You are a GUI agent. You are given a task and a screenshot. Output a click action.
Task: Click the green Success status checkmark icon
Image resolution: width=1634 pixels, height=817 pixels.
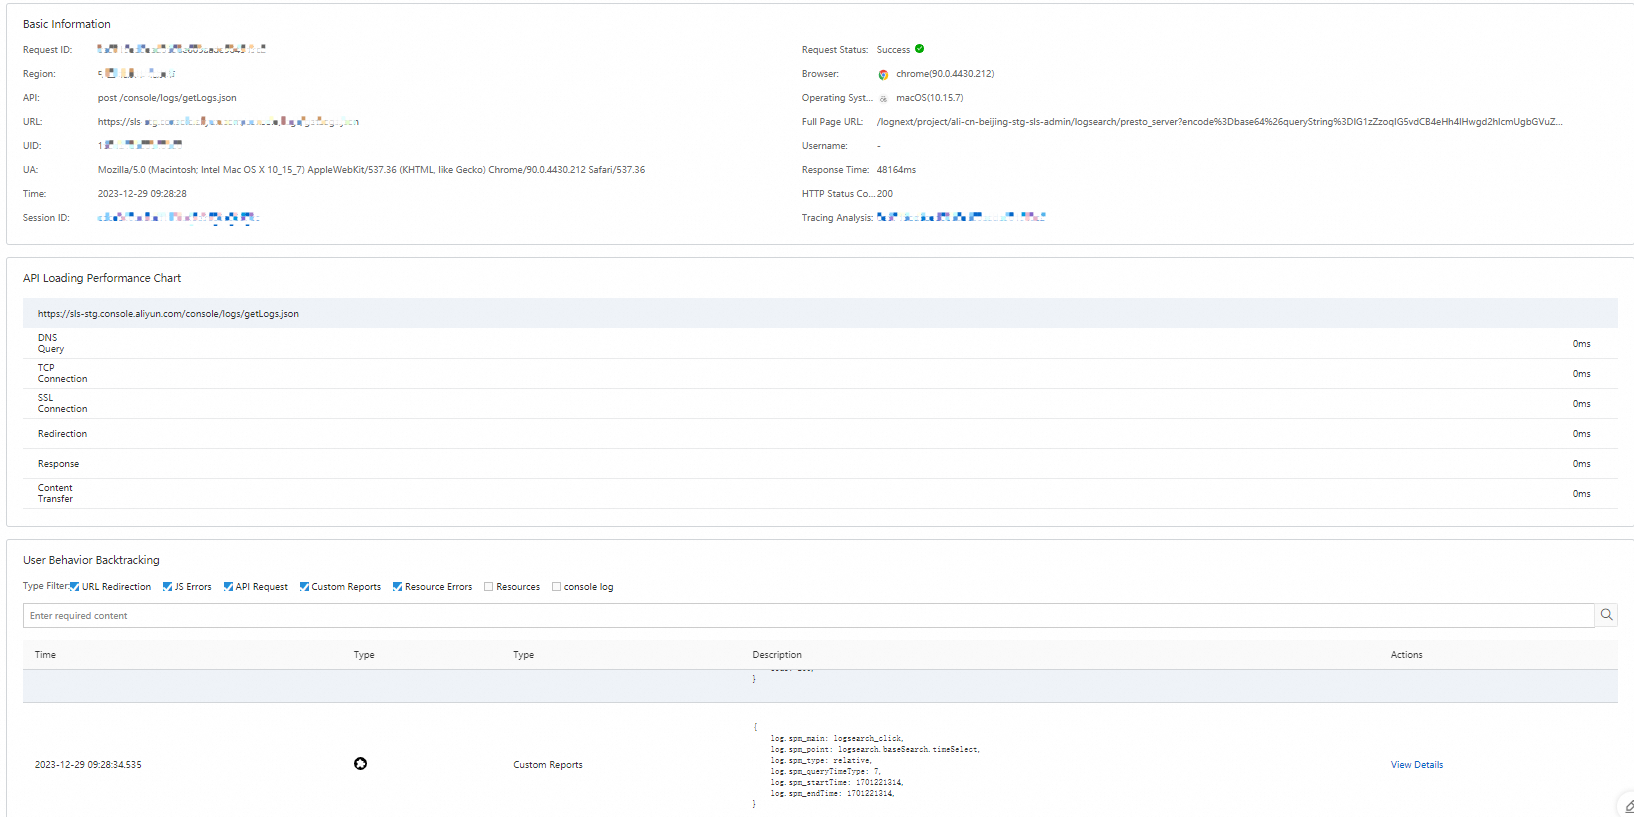(x=919, y=49)
